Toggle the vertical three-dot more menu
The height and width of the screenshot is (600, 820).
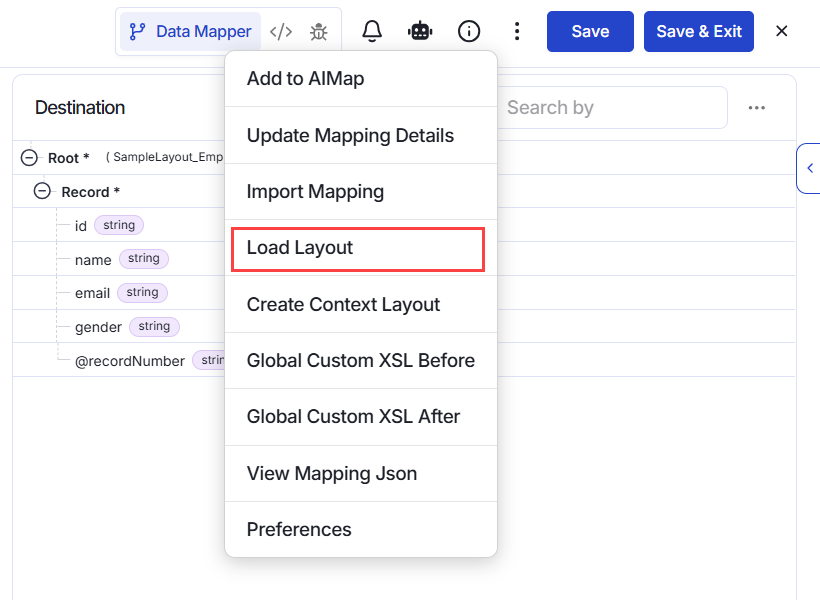[517, 31]
